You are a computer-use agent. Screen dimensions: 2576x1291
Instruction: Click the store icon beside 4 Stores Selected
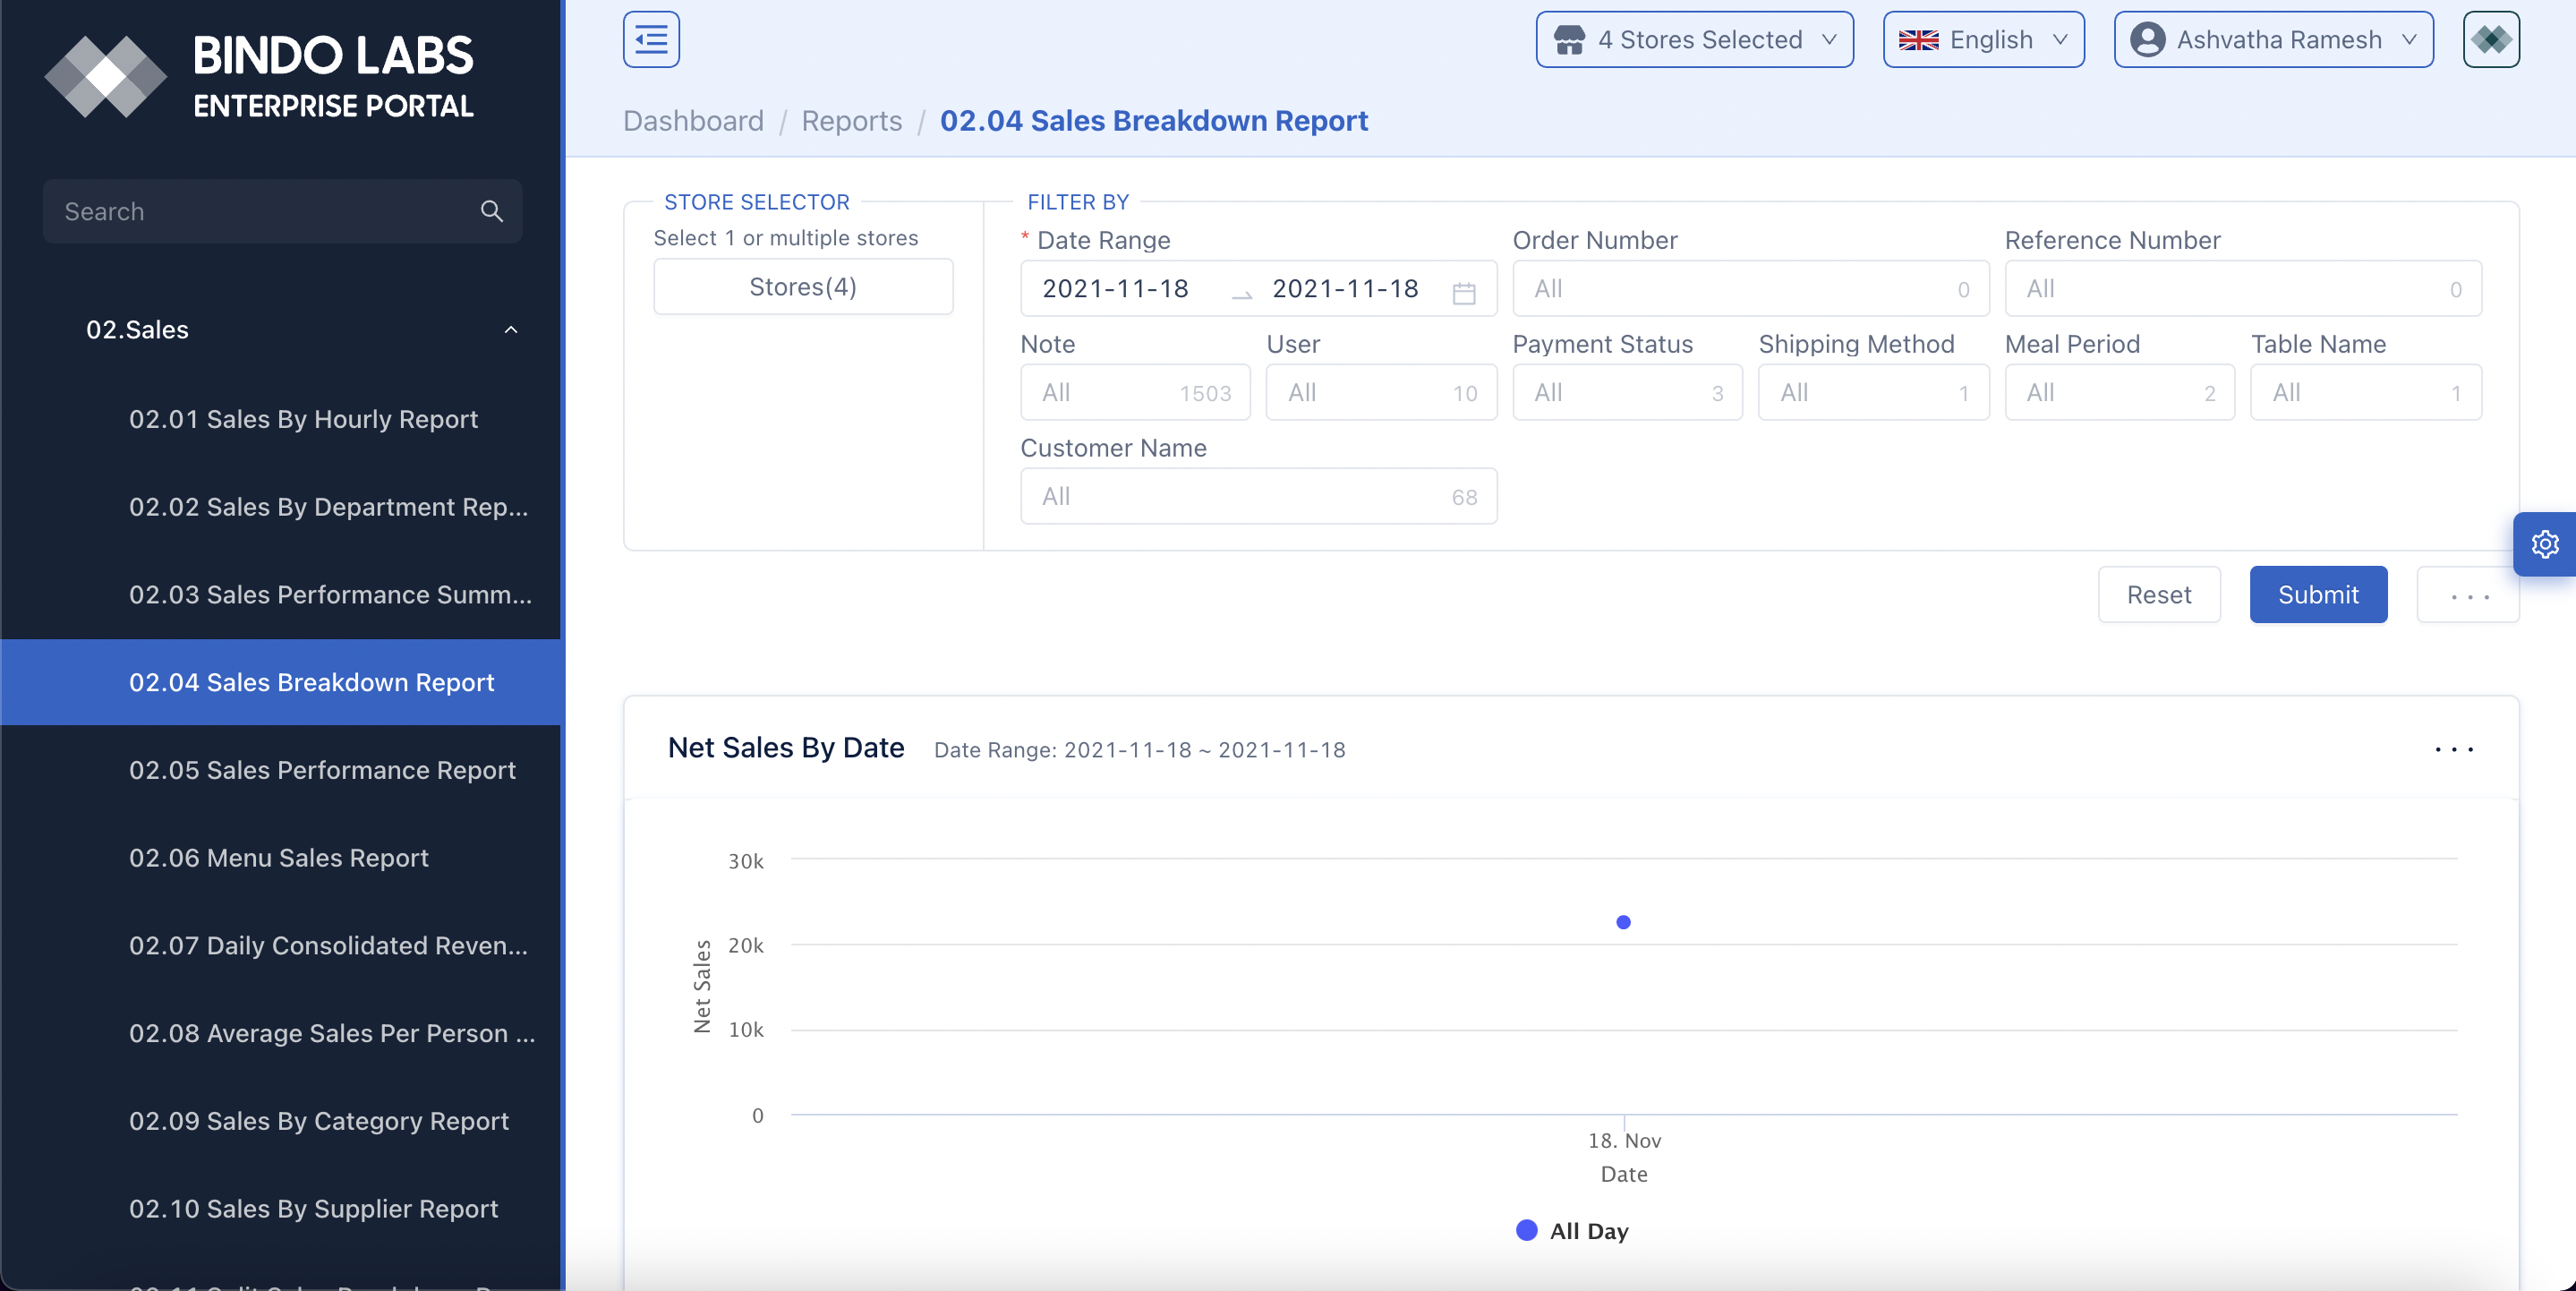pos(1569,39)
